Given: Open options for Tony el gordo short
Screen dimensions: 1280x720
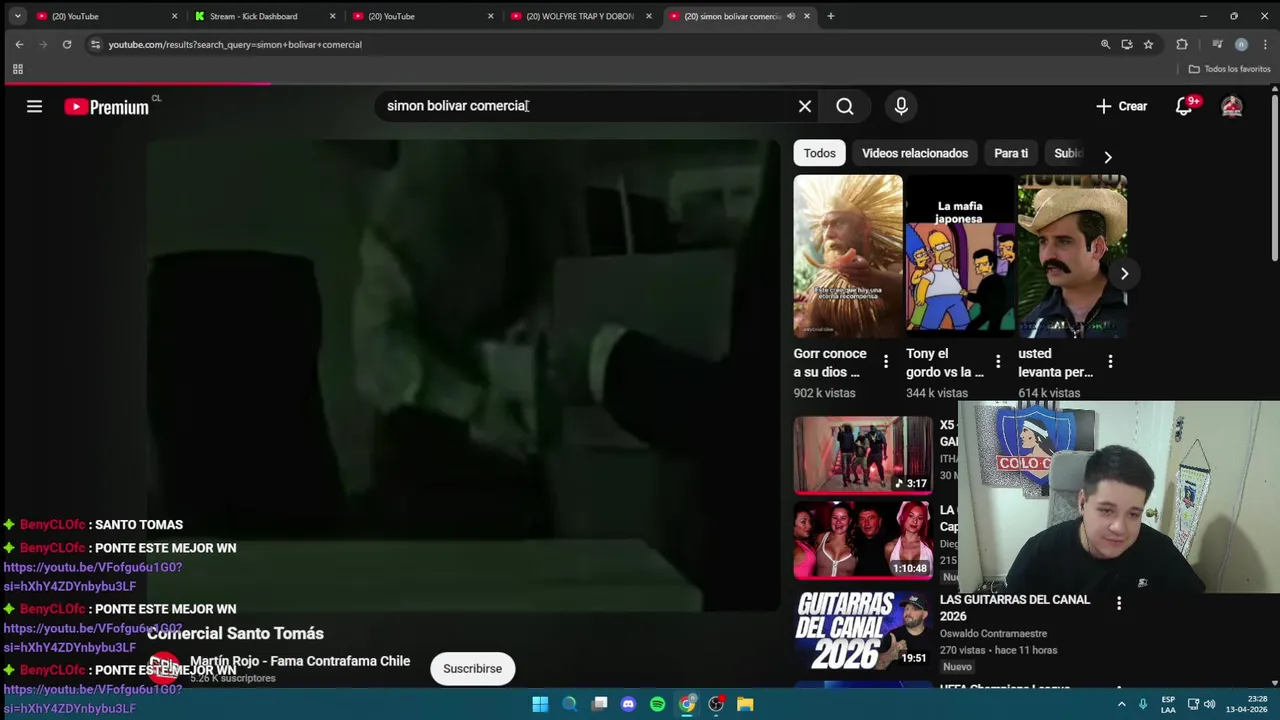Looking at the screenshot, I should point(997,362).
